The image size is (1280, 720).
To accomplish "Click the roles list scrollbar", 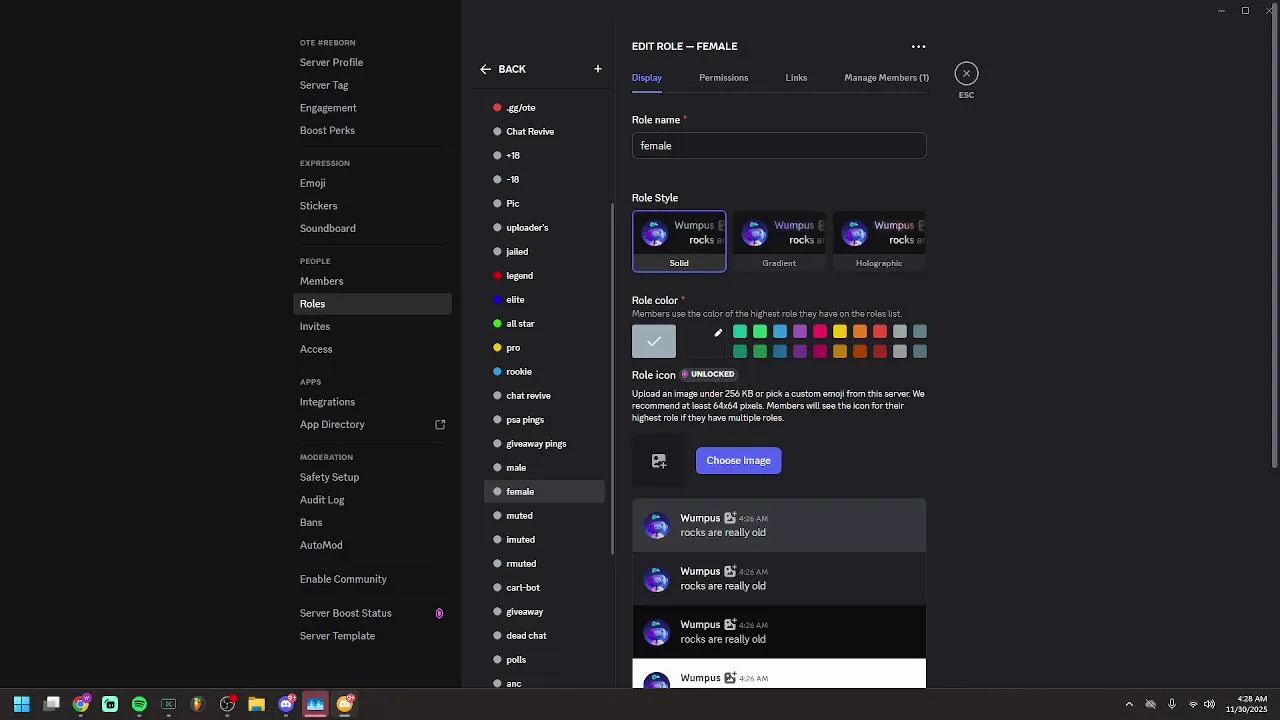I will [x=612, y=380].
